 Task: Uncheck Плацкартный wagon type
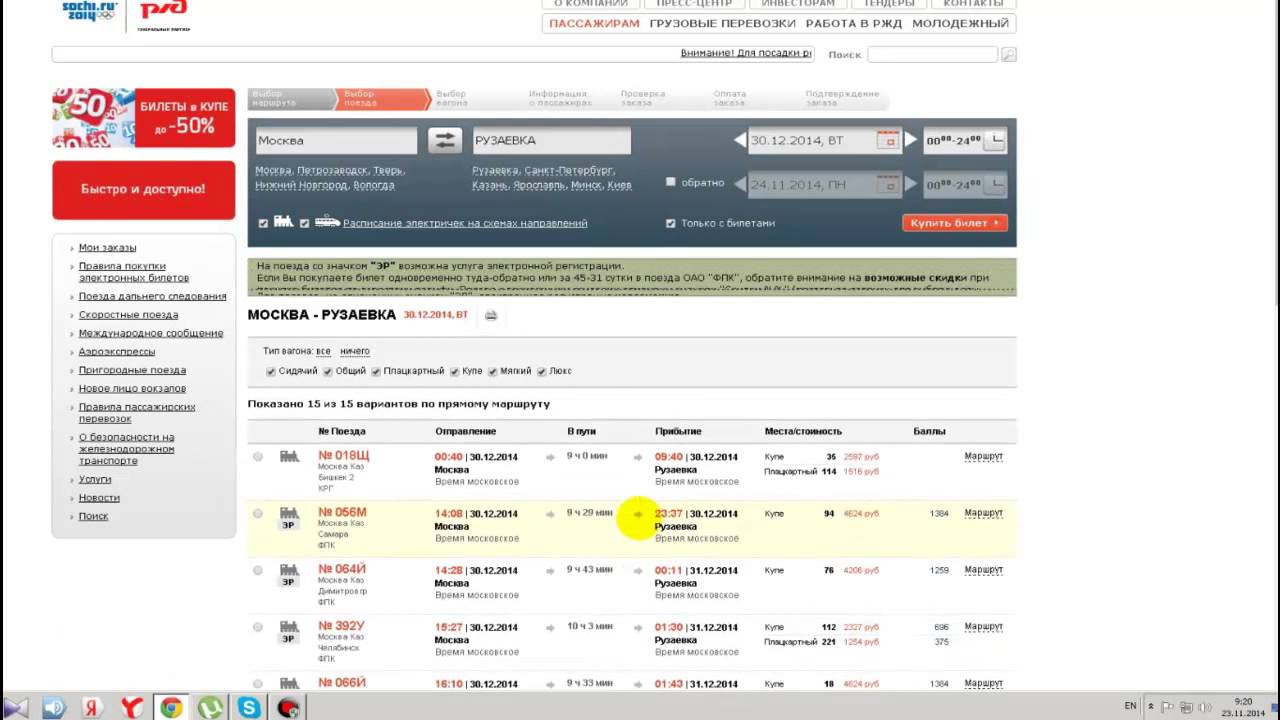tap(376, 371)
